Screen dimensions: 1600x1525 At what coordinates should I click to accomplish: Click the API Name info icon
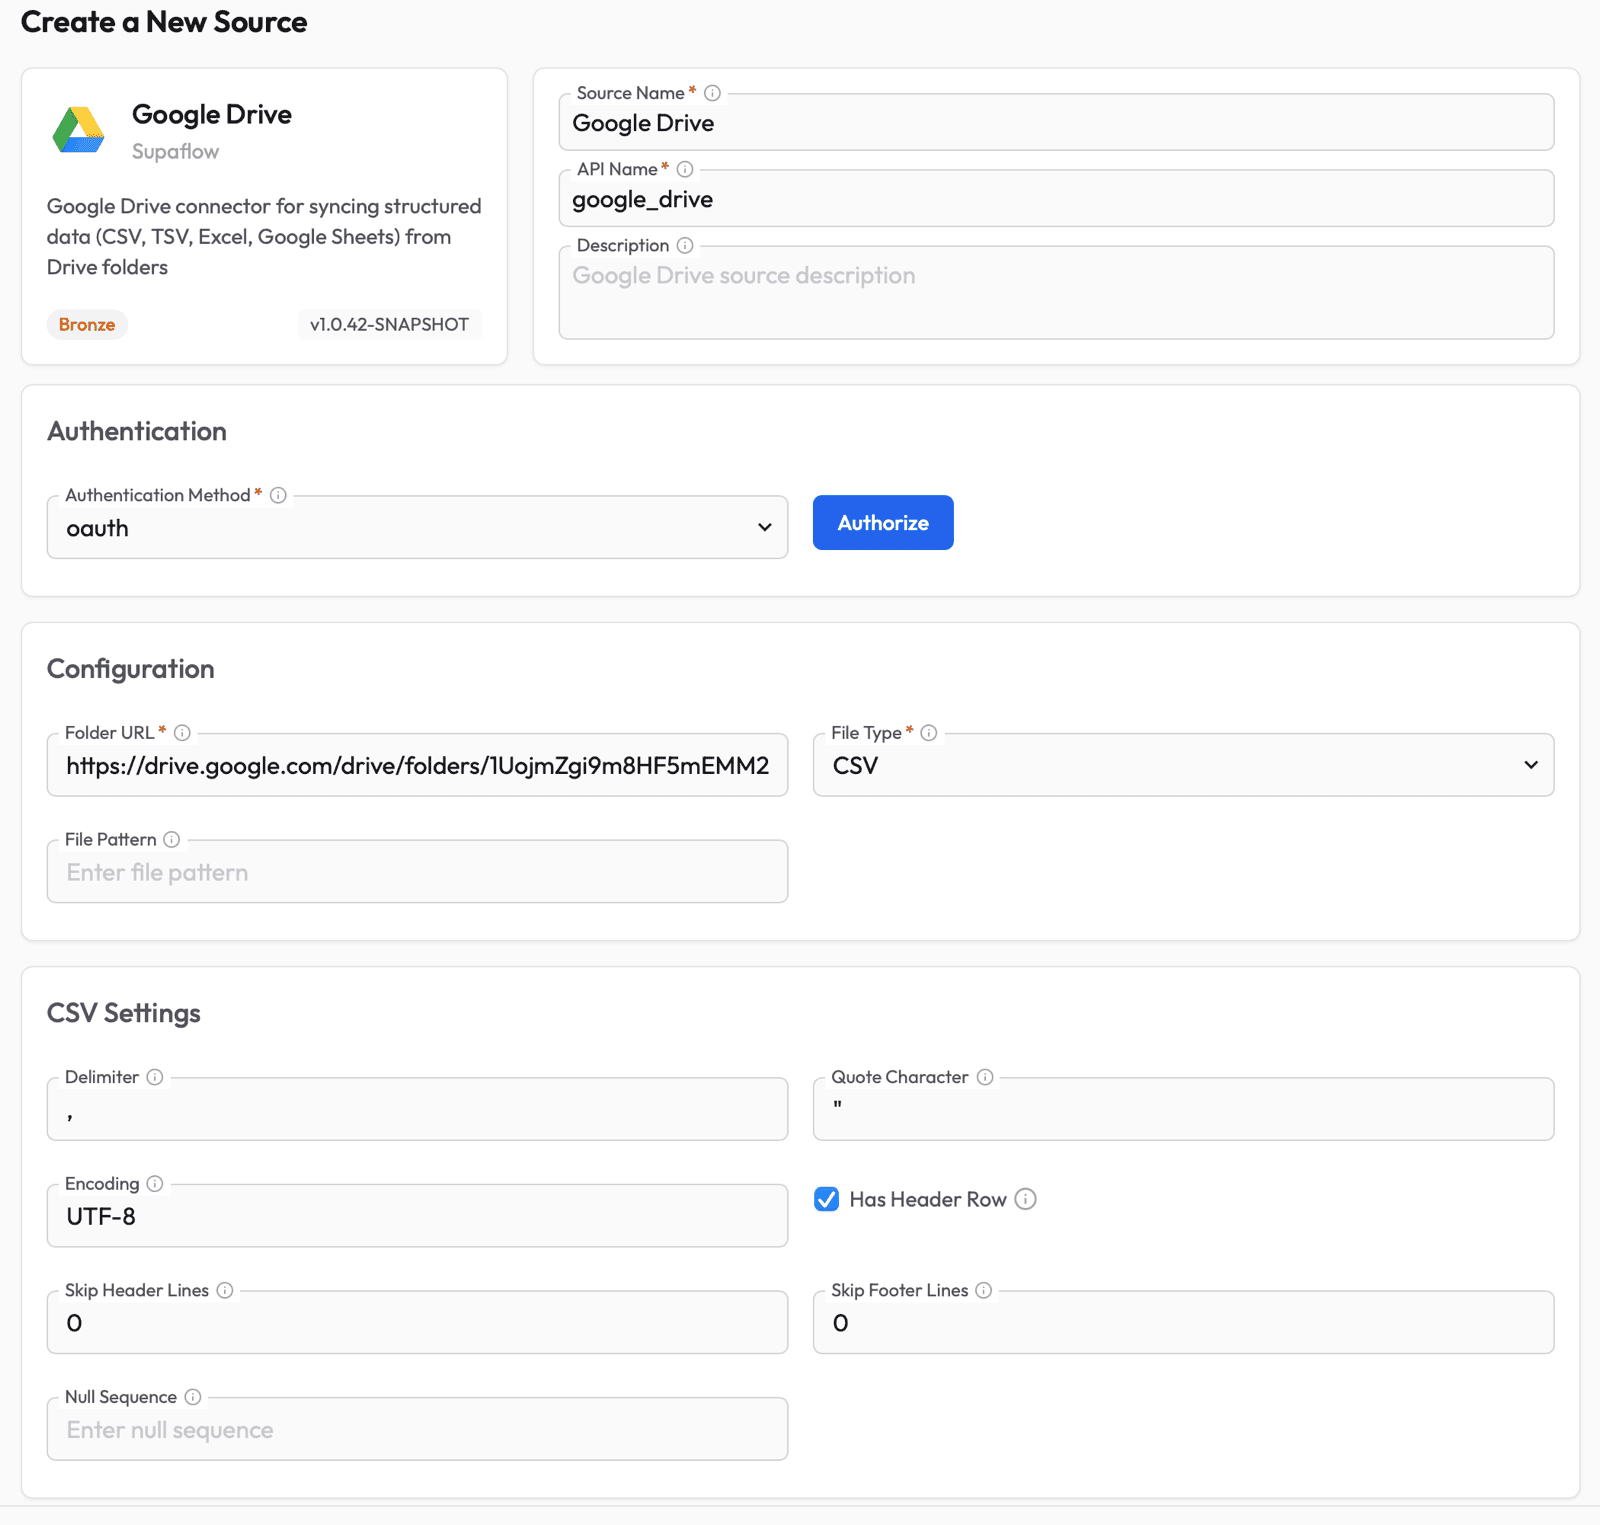[684, 169]
